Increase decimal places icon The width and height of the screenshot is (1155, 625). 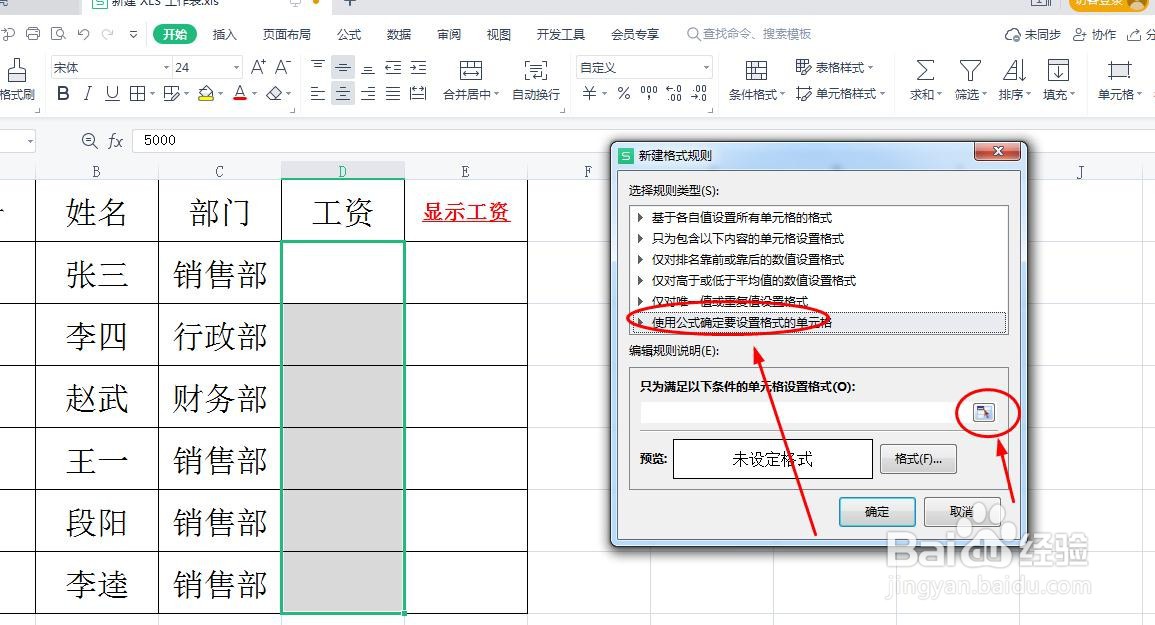tap(674, 94)
